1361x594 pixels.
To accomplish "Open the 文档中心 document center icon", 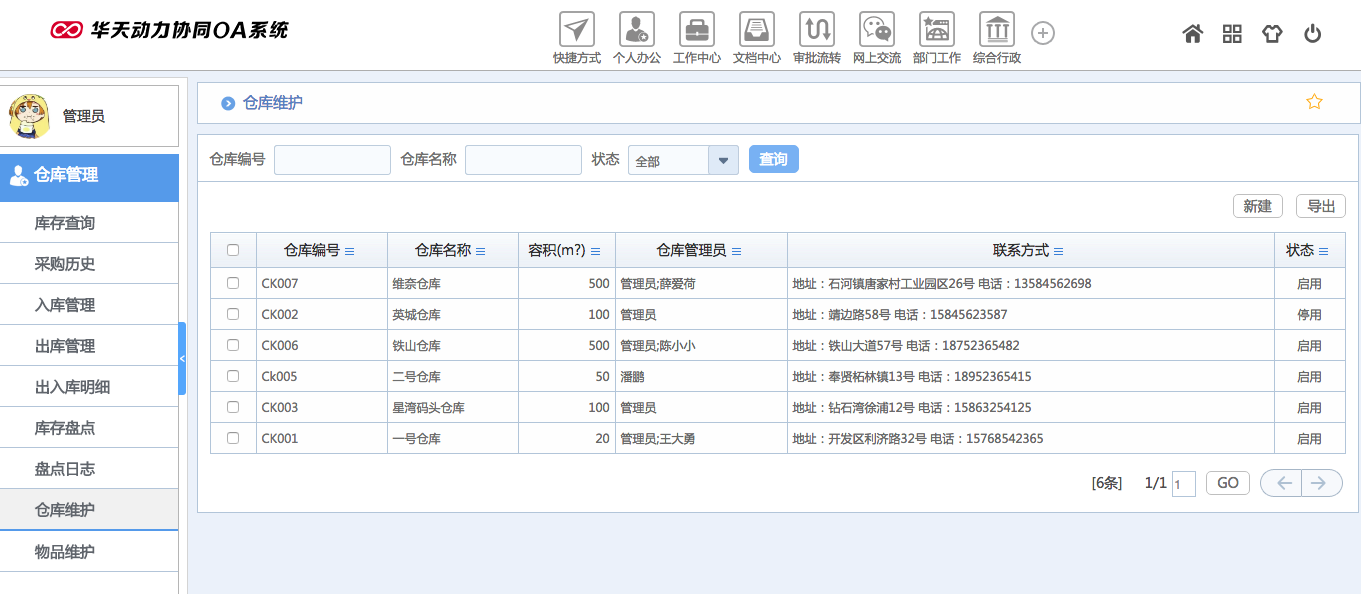I will 756,29.
